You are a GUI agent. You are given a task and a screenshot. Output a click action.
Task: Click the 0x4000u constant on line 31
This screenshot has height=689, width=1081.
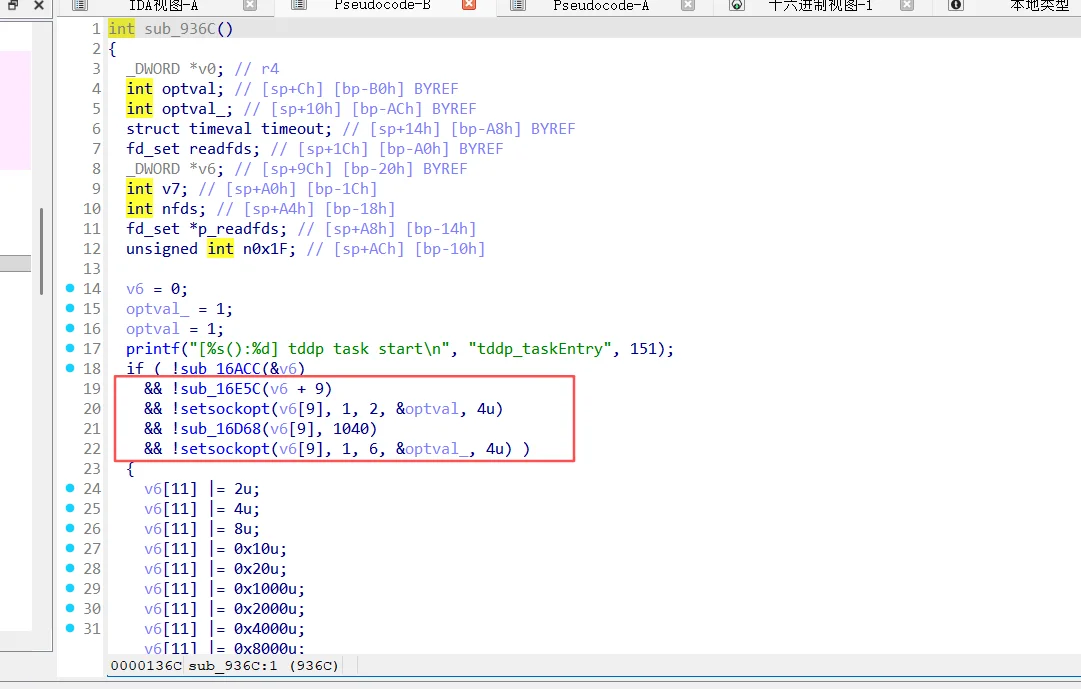pos(265,629)
